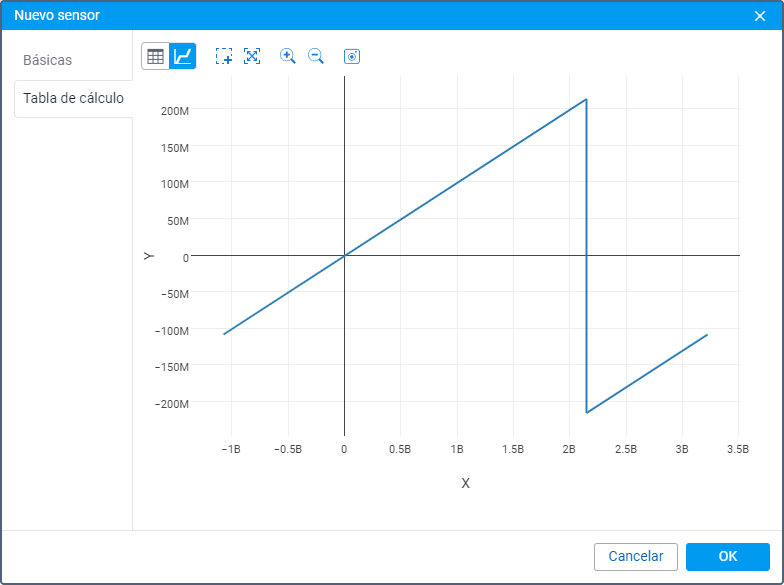Image resolution: width=784 pixels, height=585 pixels.
Task: Close the Nuevo sensor dialog
Action: (x=760, y=16)
